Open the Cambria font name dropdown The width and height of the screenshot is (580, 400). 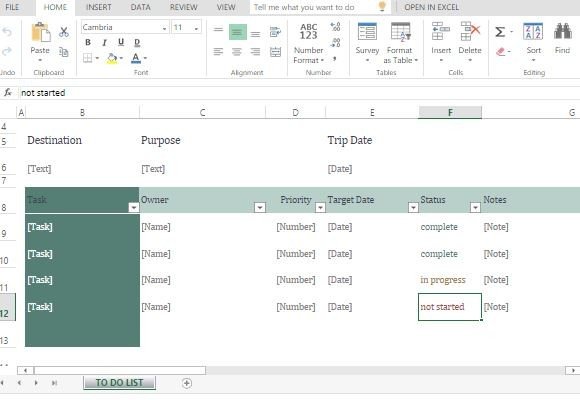[164, 28]
